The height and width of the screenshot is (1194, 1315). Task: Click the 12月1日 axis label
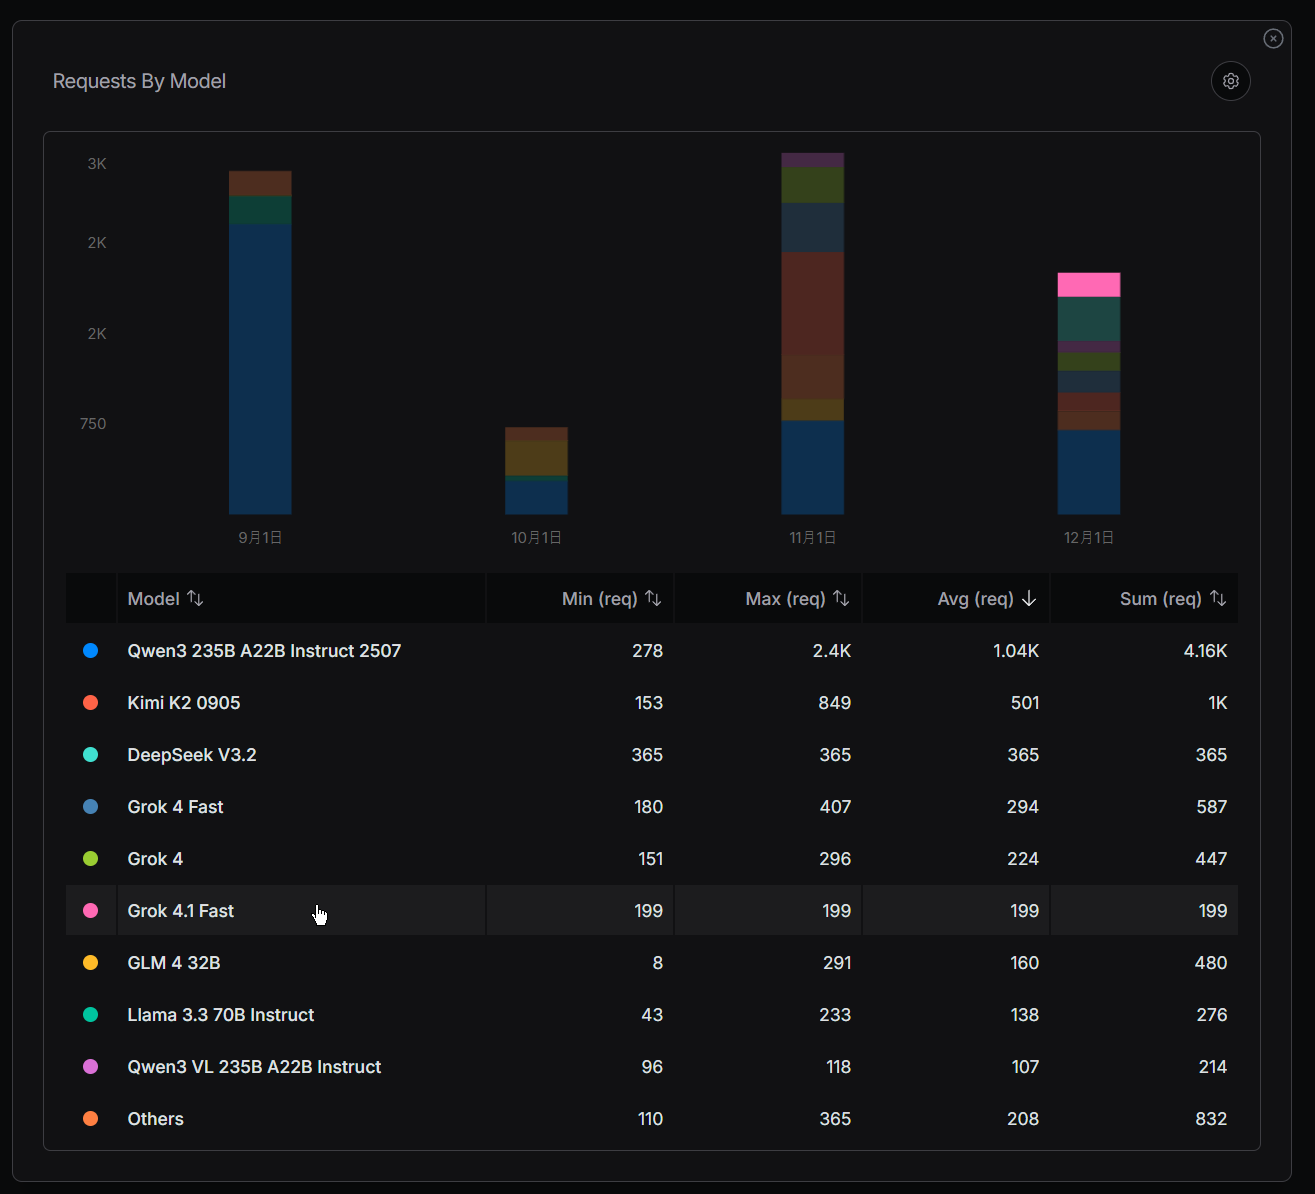click(1089, 537)
